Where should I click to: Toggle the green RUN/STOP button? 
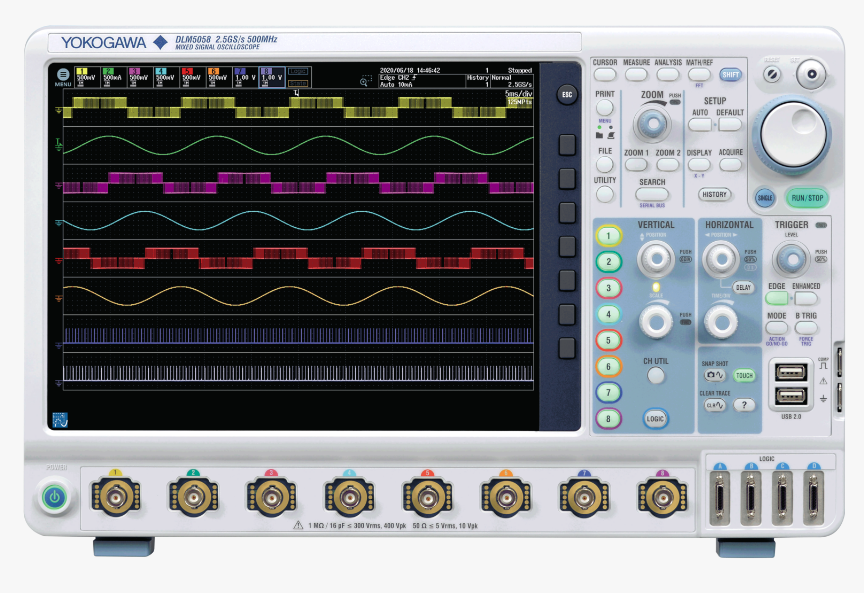(x=806, y=198)
